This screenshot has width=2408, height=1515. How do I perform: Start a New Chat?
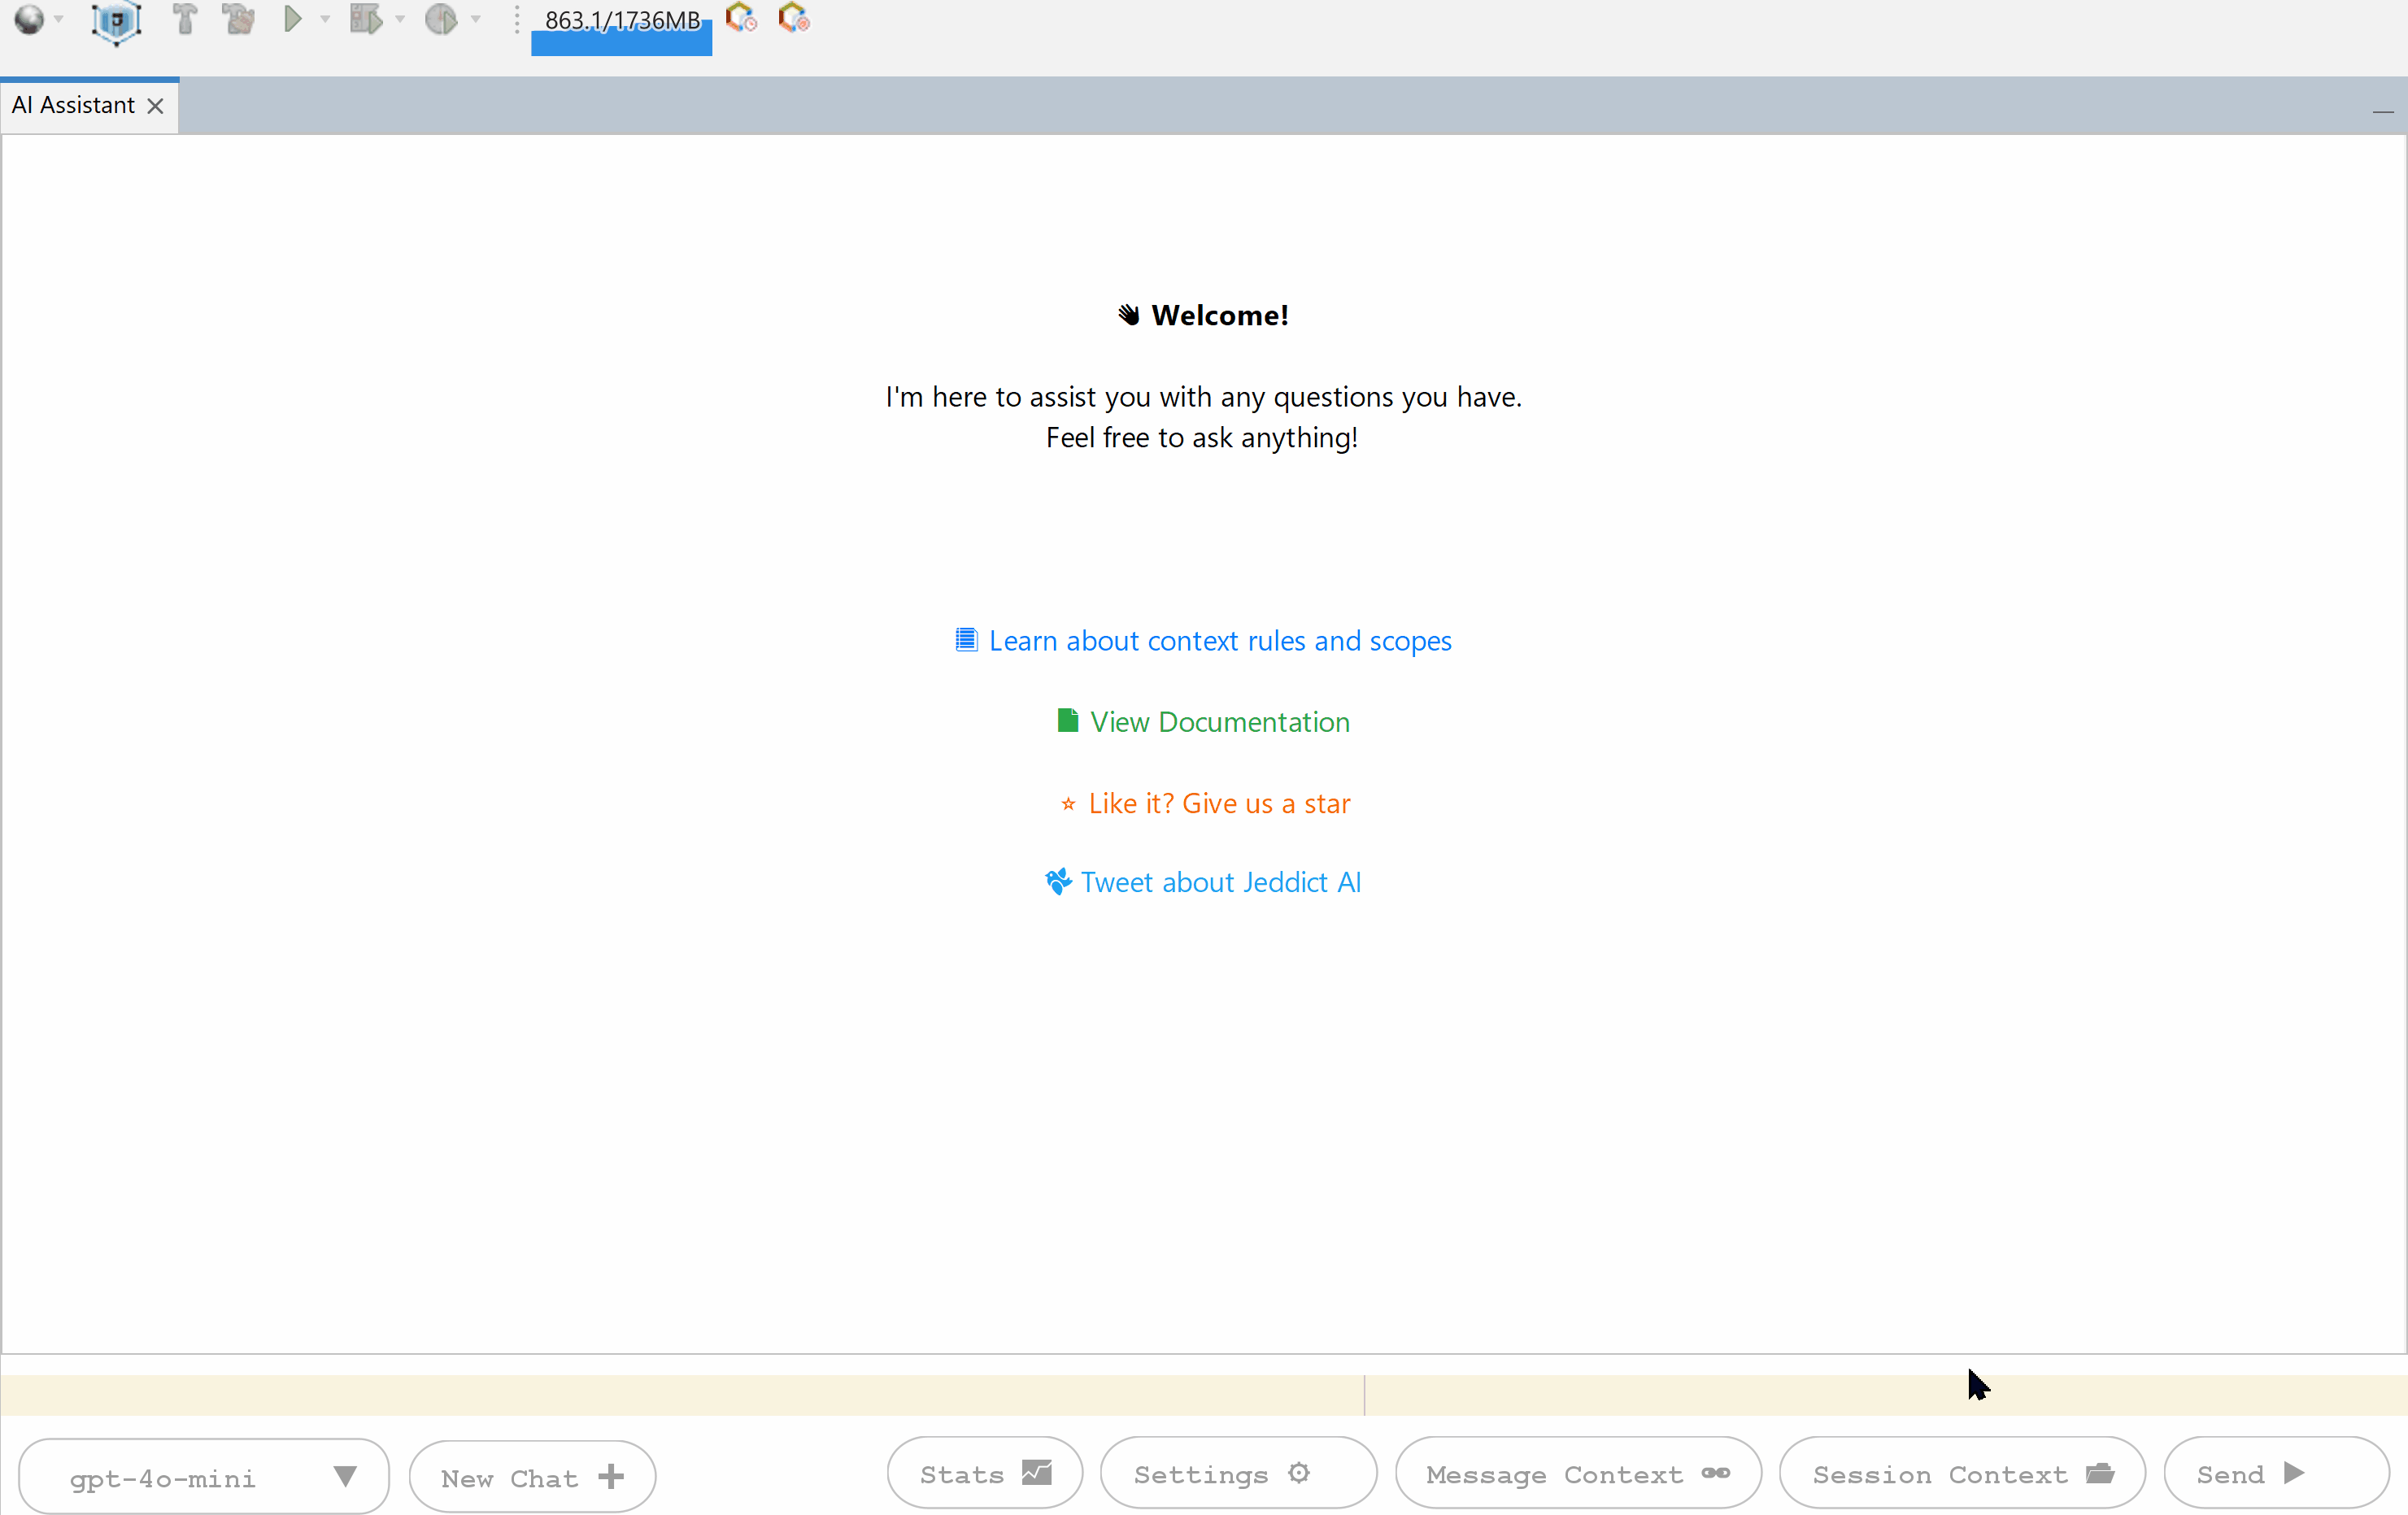tap(532, 1476)
